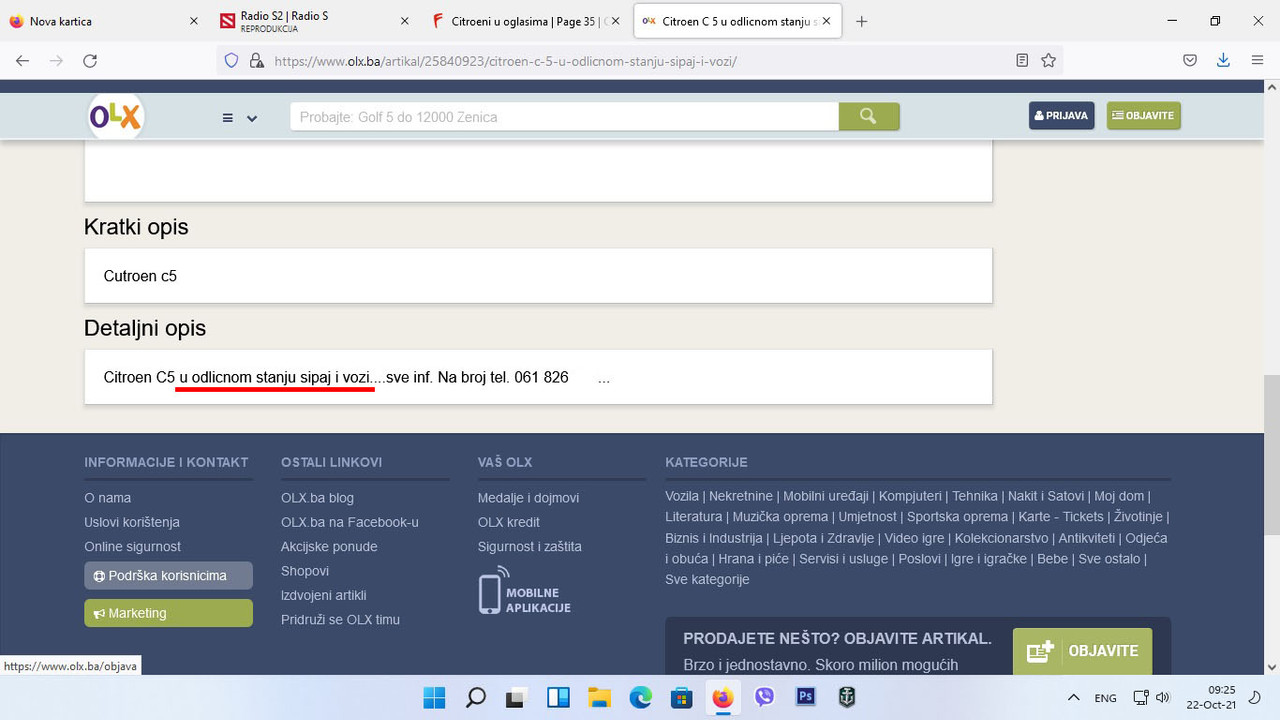Open the Akcijske ponude link
The height and width of the screenshot is (720, 1280).
[329, 547]
